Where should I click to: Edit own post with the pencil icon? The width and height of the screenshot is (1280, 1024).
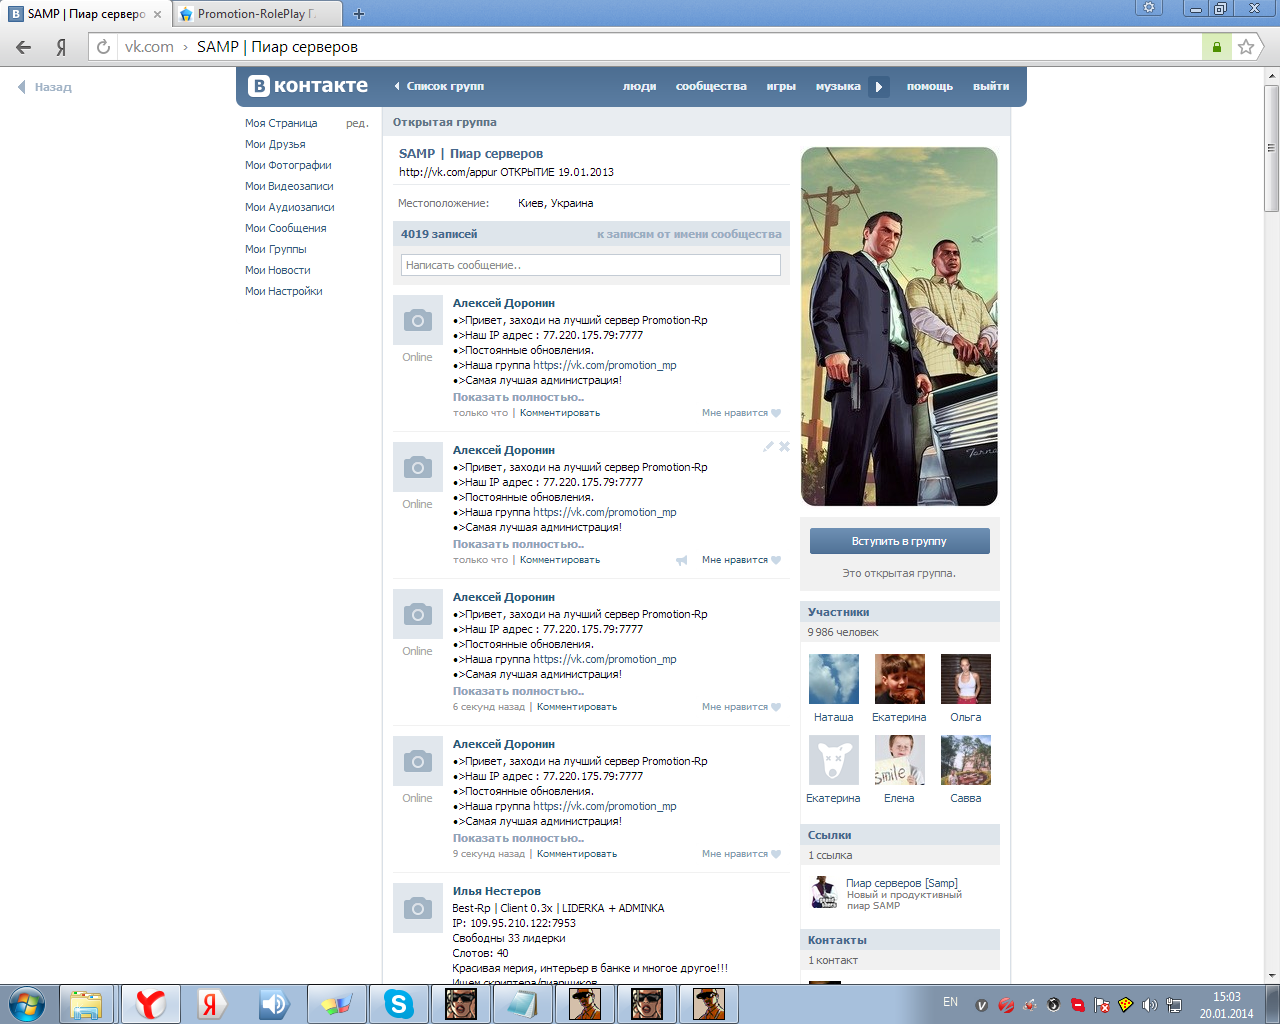coord(768,447)
